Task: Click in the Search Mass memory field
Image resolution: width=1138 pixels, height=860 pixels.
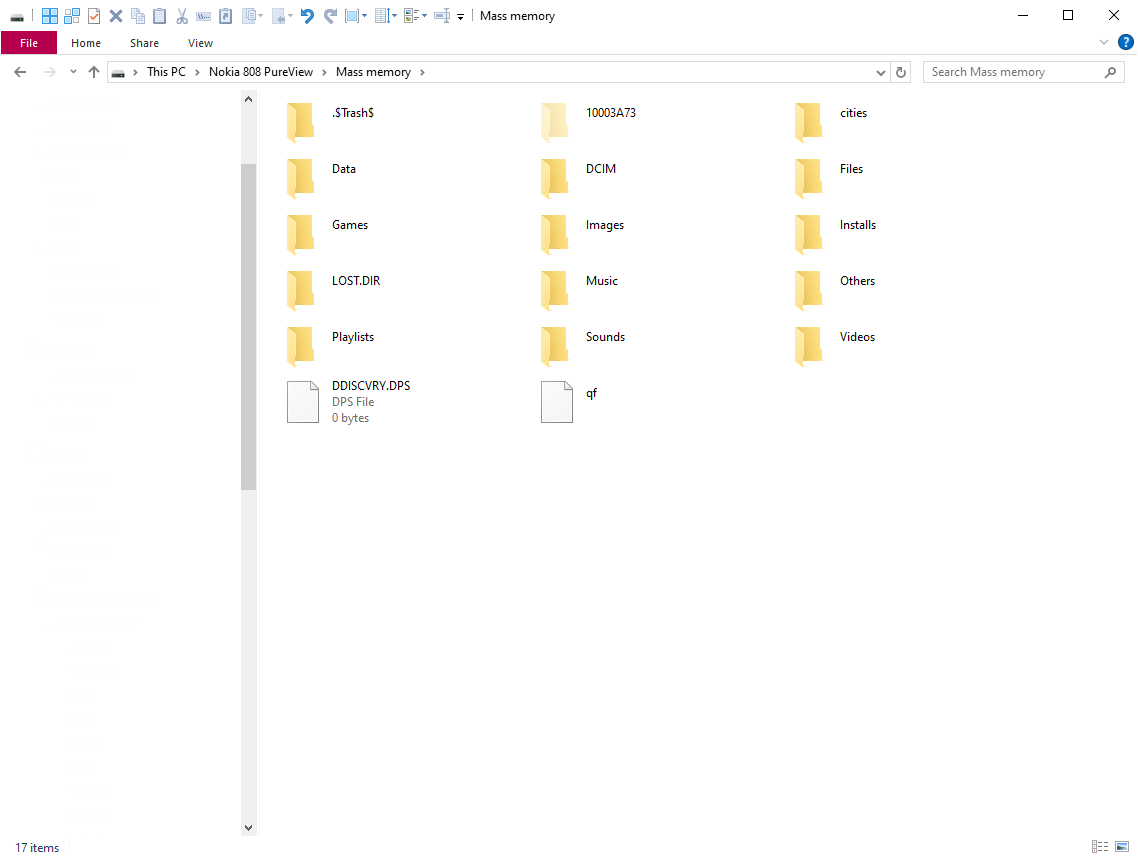Action: (1023, 72)
